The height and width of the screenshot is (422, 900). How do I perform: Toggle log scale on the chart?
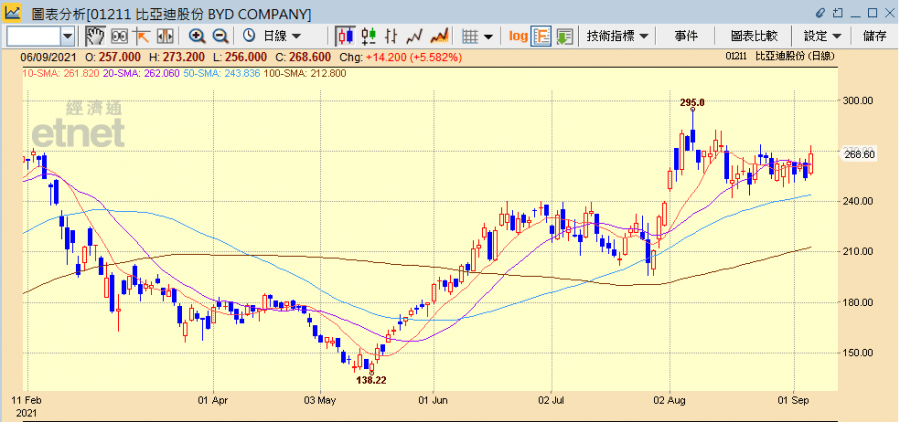518,36
